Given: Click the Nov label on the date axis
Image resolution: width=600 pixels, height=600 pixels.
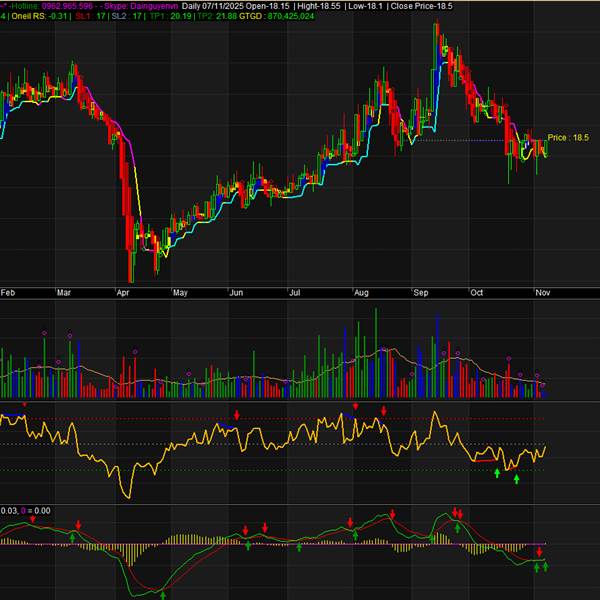Looking at the screenshot, I should (x=541, y=293).
